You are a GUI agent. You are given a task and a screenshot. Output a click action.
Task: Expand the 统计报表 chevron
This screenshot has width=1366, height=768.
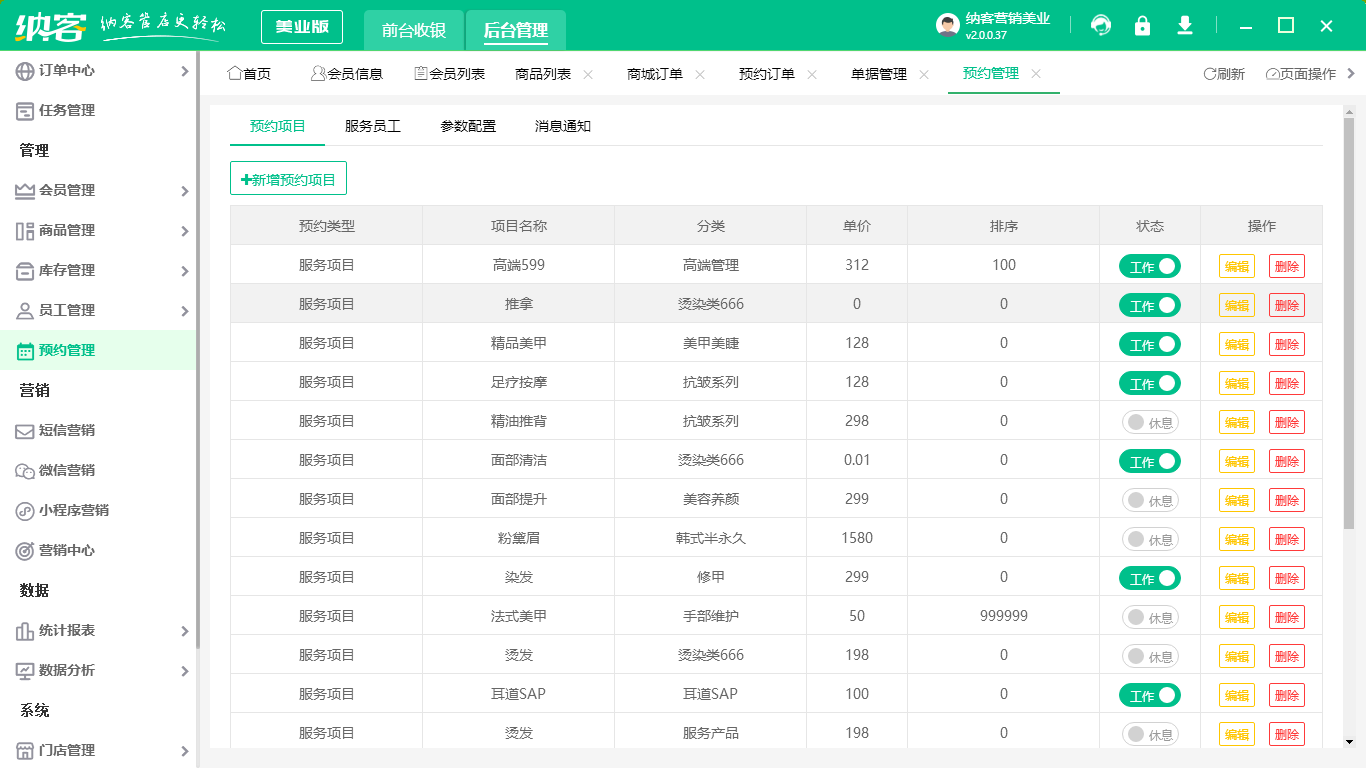tap(185, 631)
